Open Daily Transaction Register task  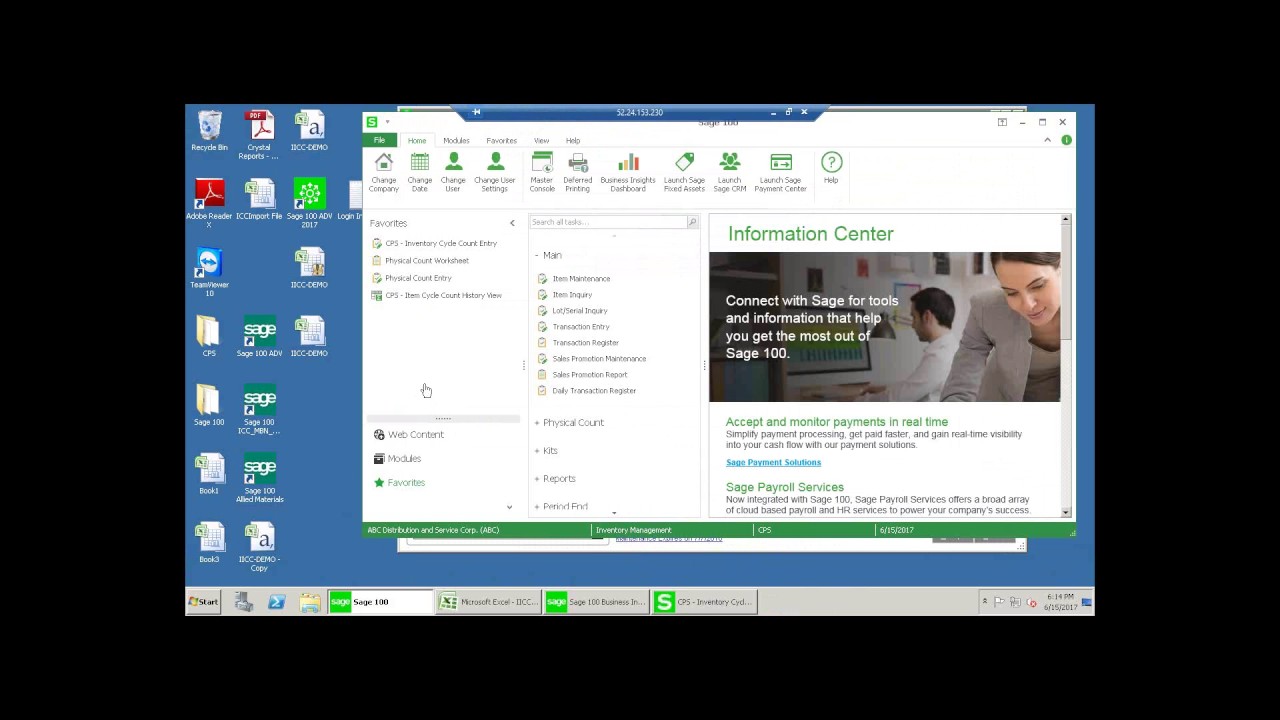586,390
